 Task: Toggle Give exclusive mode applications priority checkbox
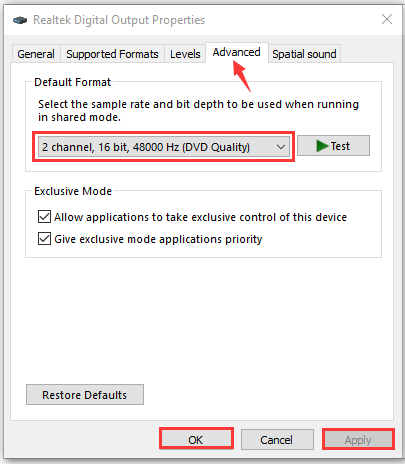(x=44, y=239)
